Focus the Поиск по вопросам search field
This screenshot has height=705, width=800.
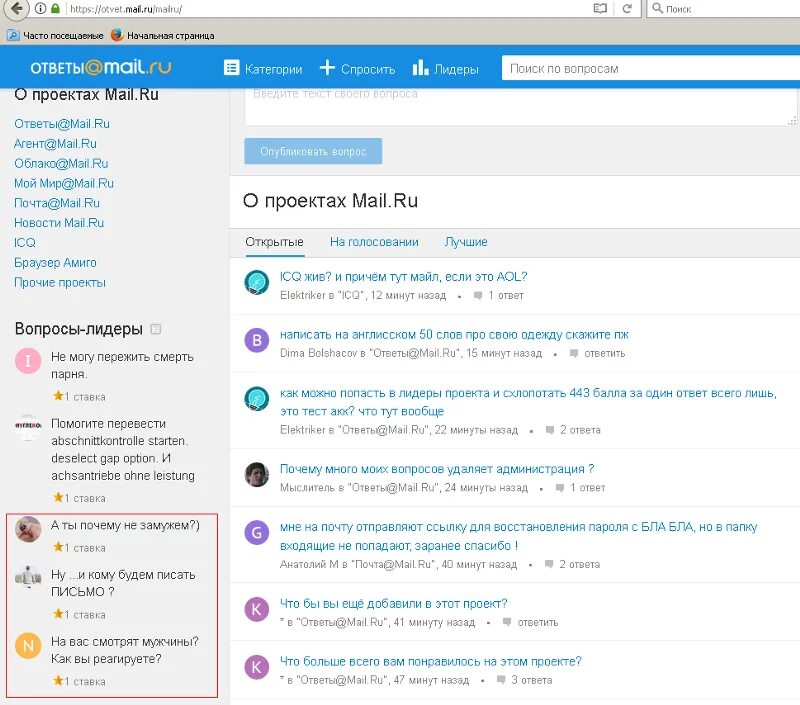point(651,68)
